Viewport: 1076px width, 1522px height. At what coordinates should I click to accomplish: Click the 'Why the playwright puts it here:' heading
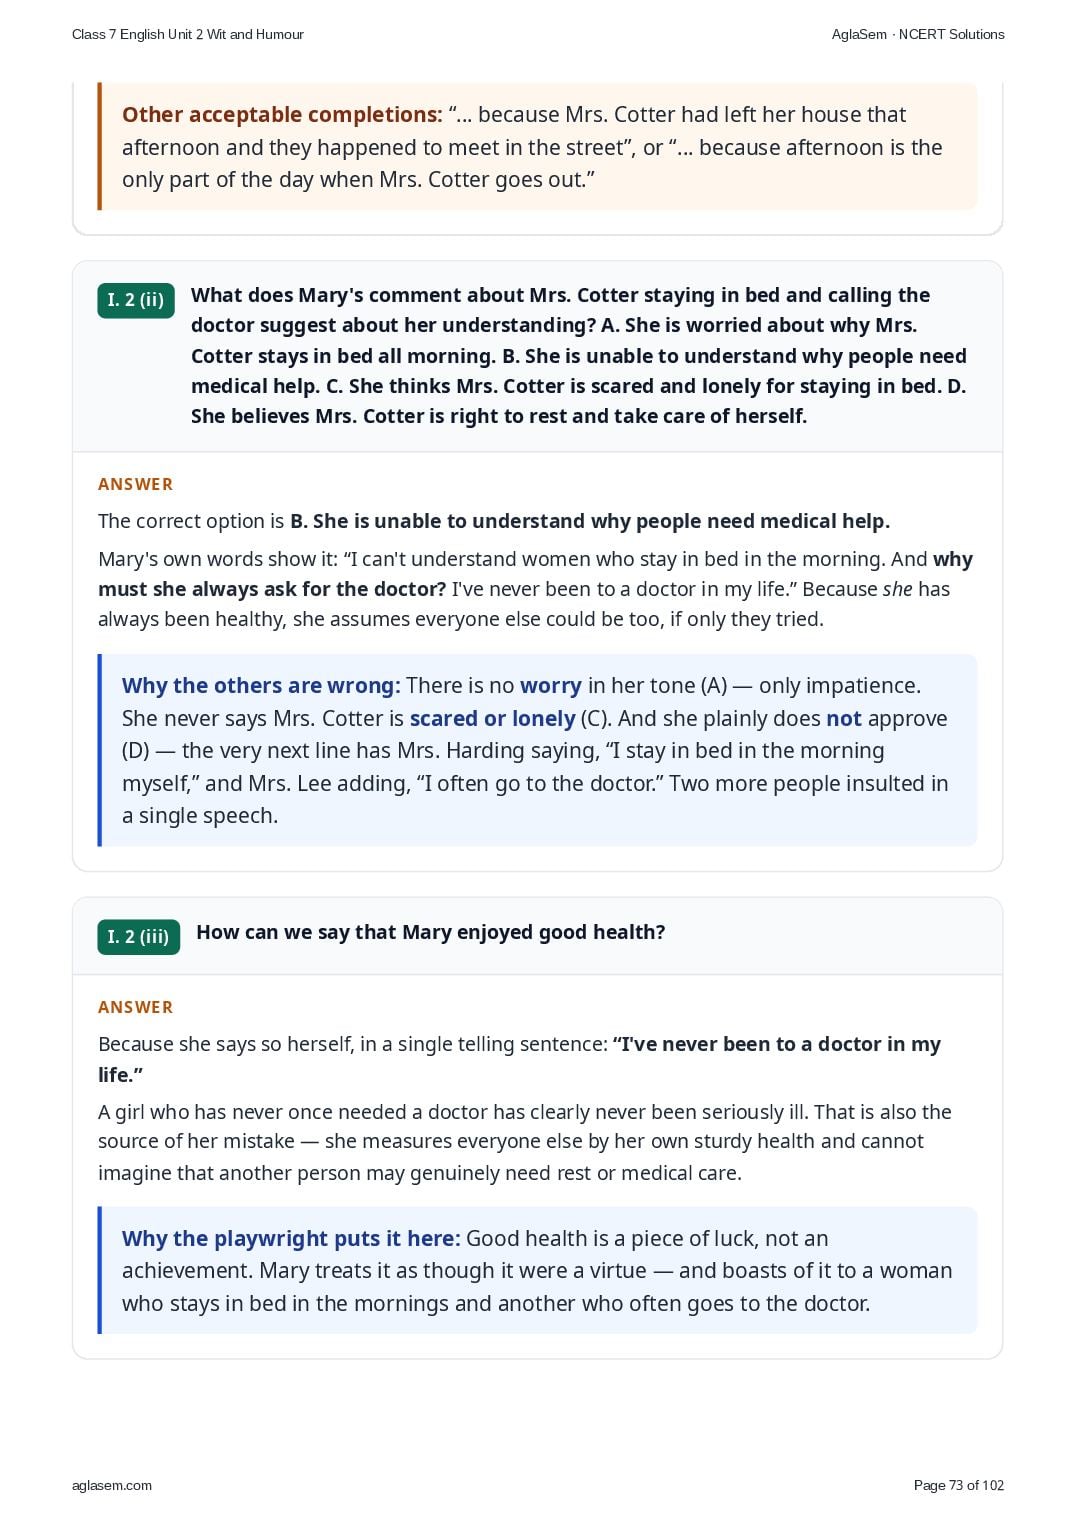point(291,1239)
